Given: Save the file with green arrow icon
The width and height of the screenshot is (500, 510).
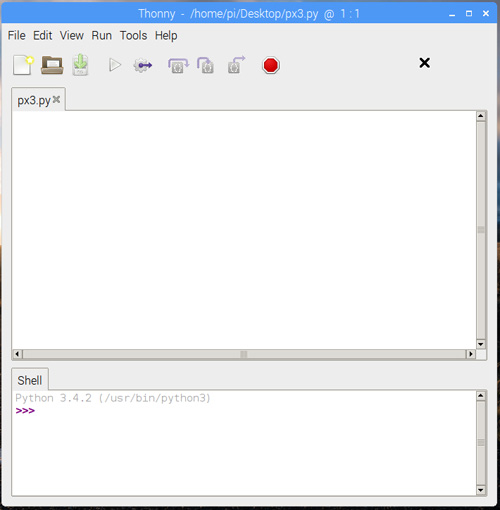Looking at the screenshot, I should [80, 65].
